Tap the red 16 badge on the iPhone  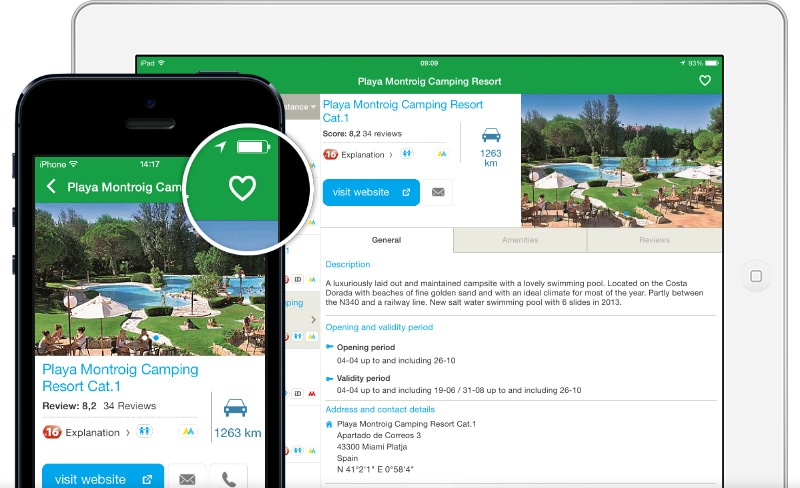click(52, 432)
